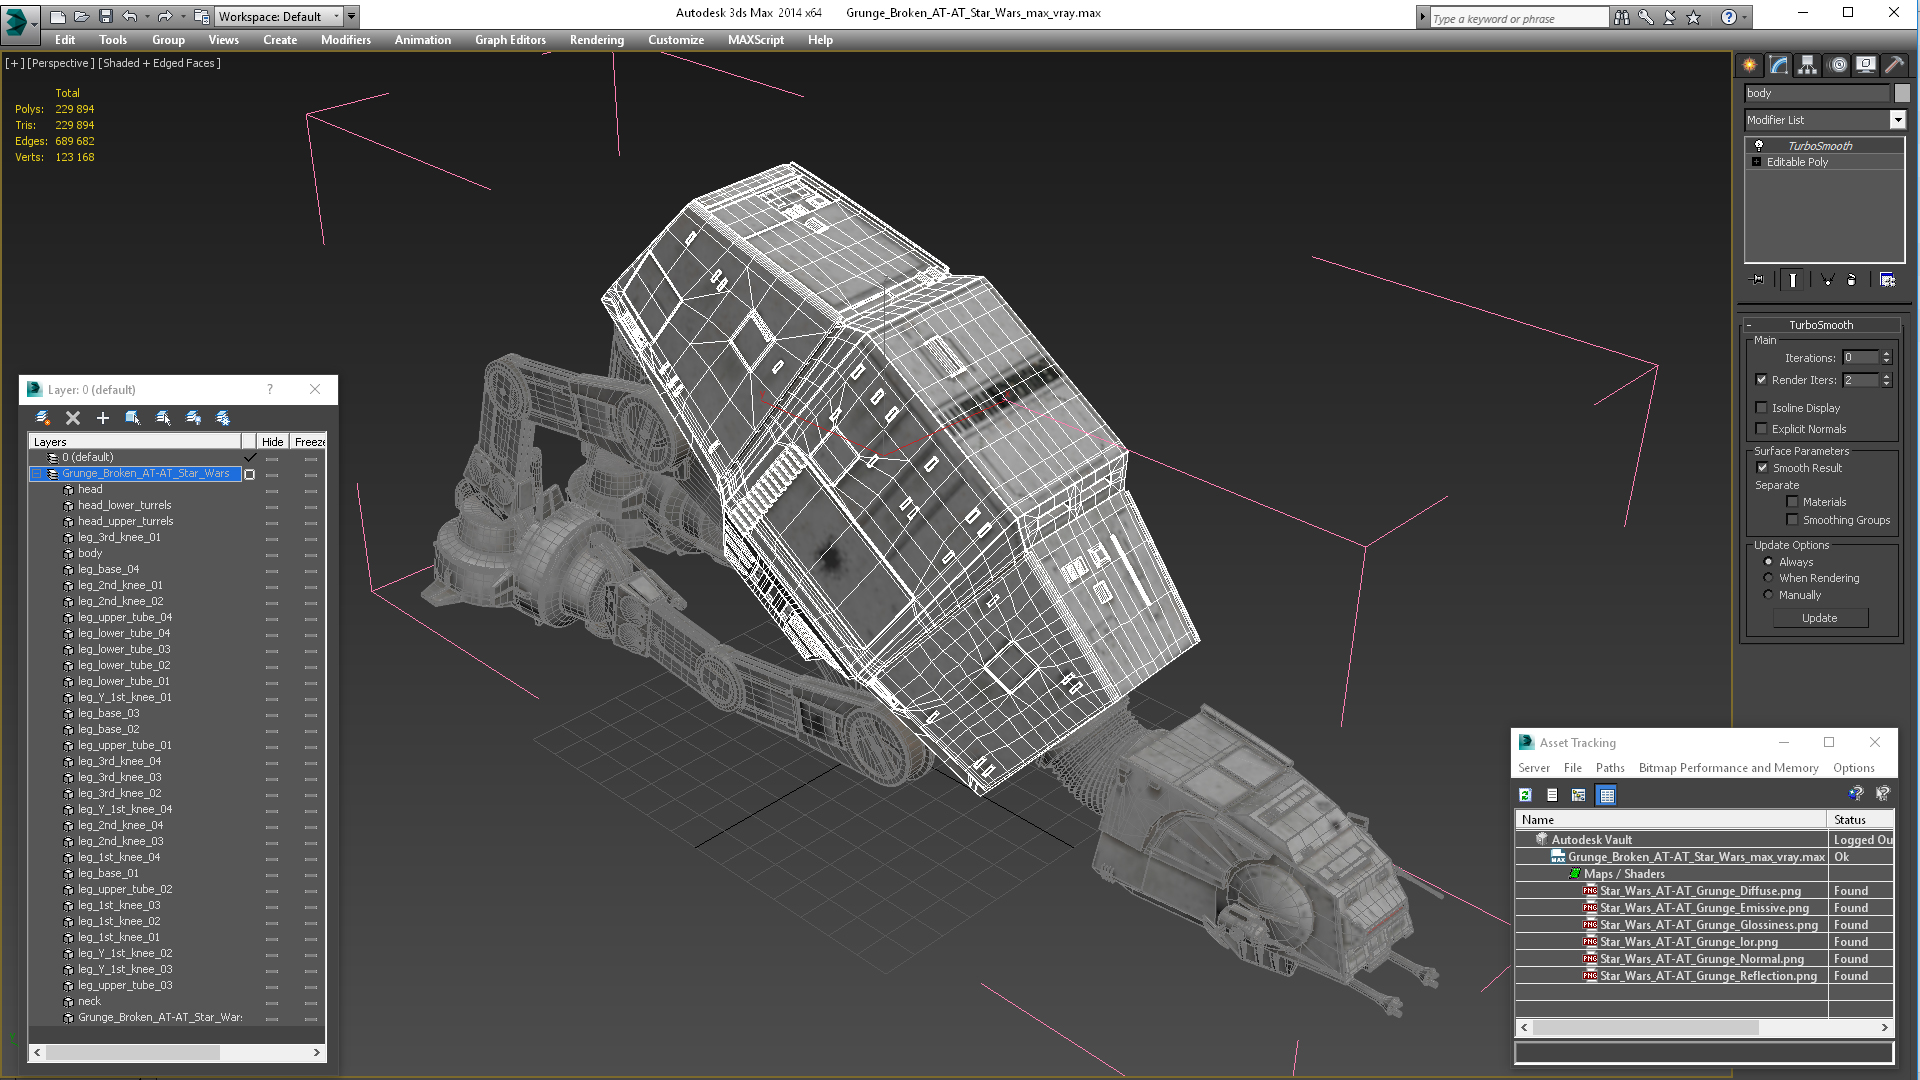Image resolution: width=1920 pixels, height=1080 pixels.
Task: Open the Hierarchy command panel tab
Action: [1807, 65]
